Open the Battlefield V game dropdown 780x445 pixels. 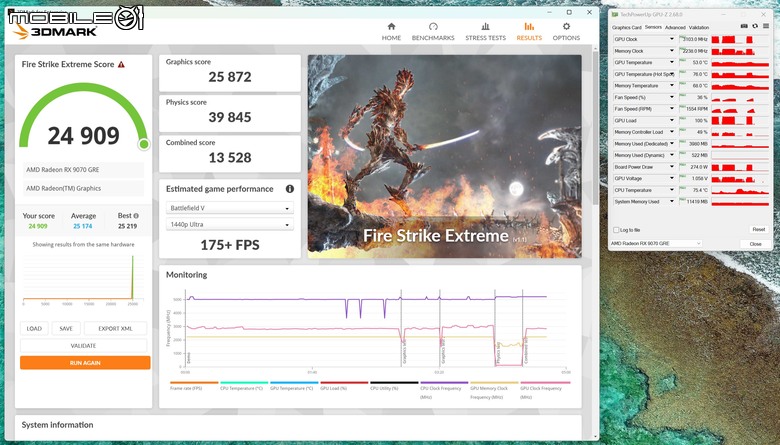click(230, 208)
